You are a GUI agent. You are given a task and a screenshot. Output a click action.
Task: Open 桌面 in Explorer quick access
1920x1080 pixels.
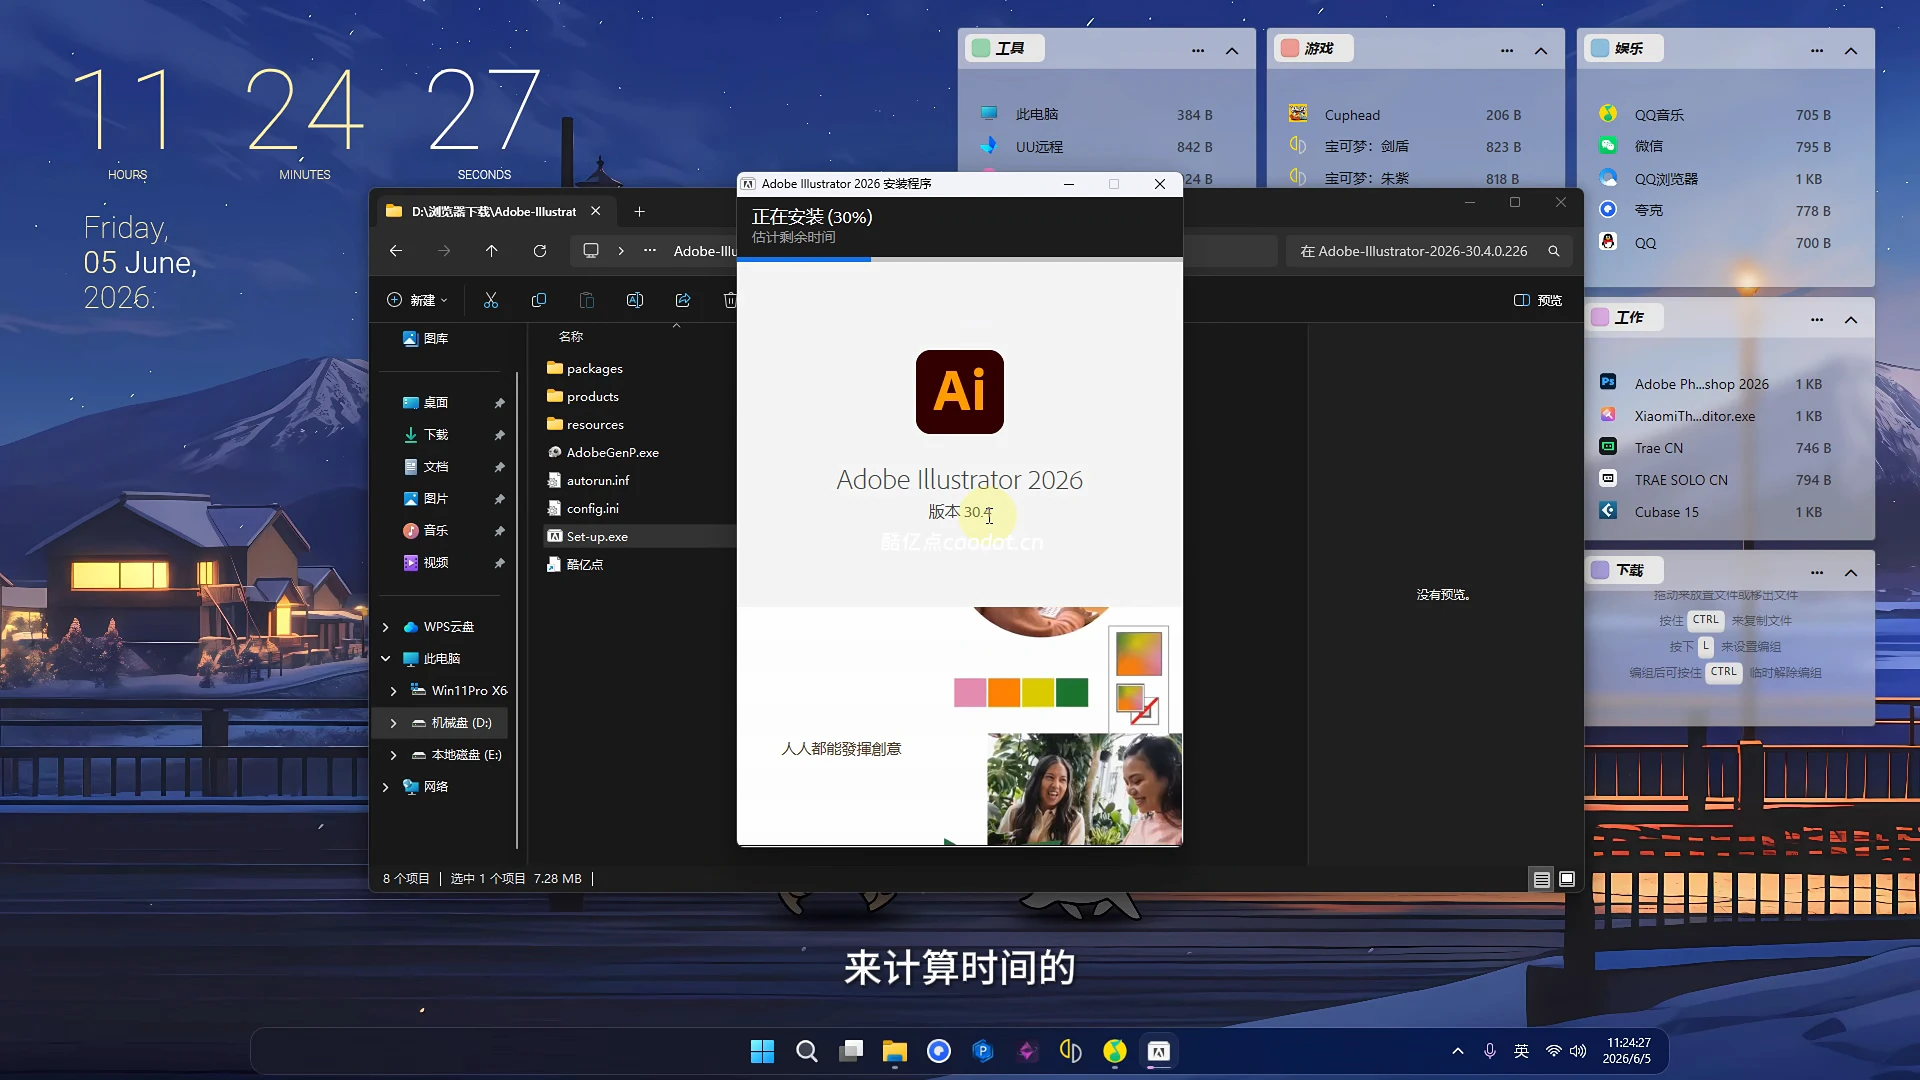tap(436, 403)
